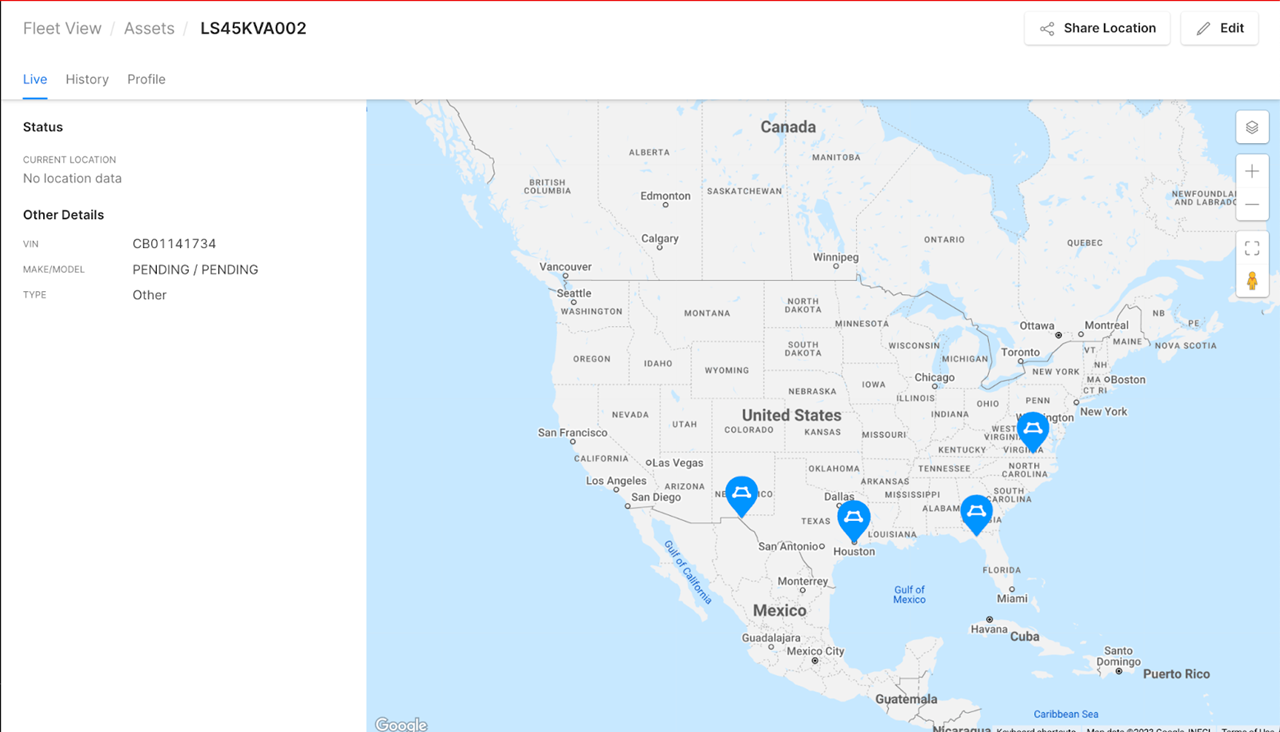Viewport: 1280px width, 732px height.
Task: Click the Edit button
Action: click(x=1220, y=29)
